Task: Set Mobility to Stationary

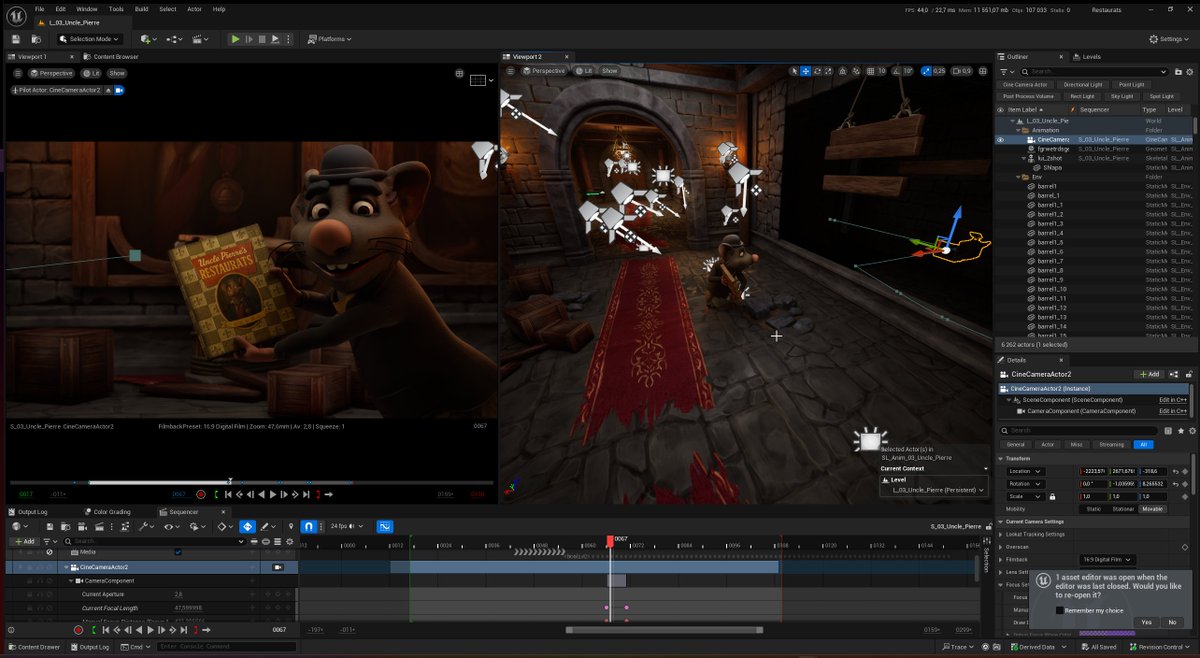Action: 1123,509
